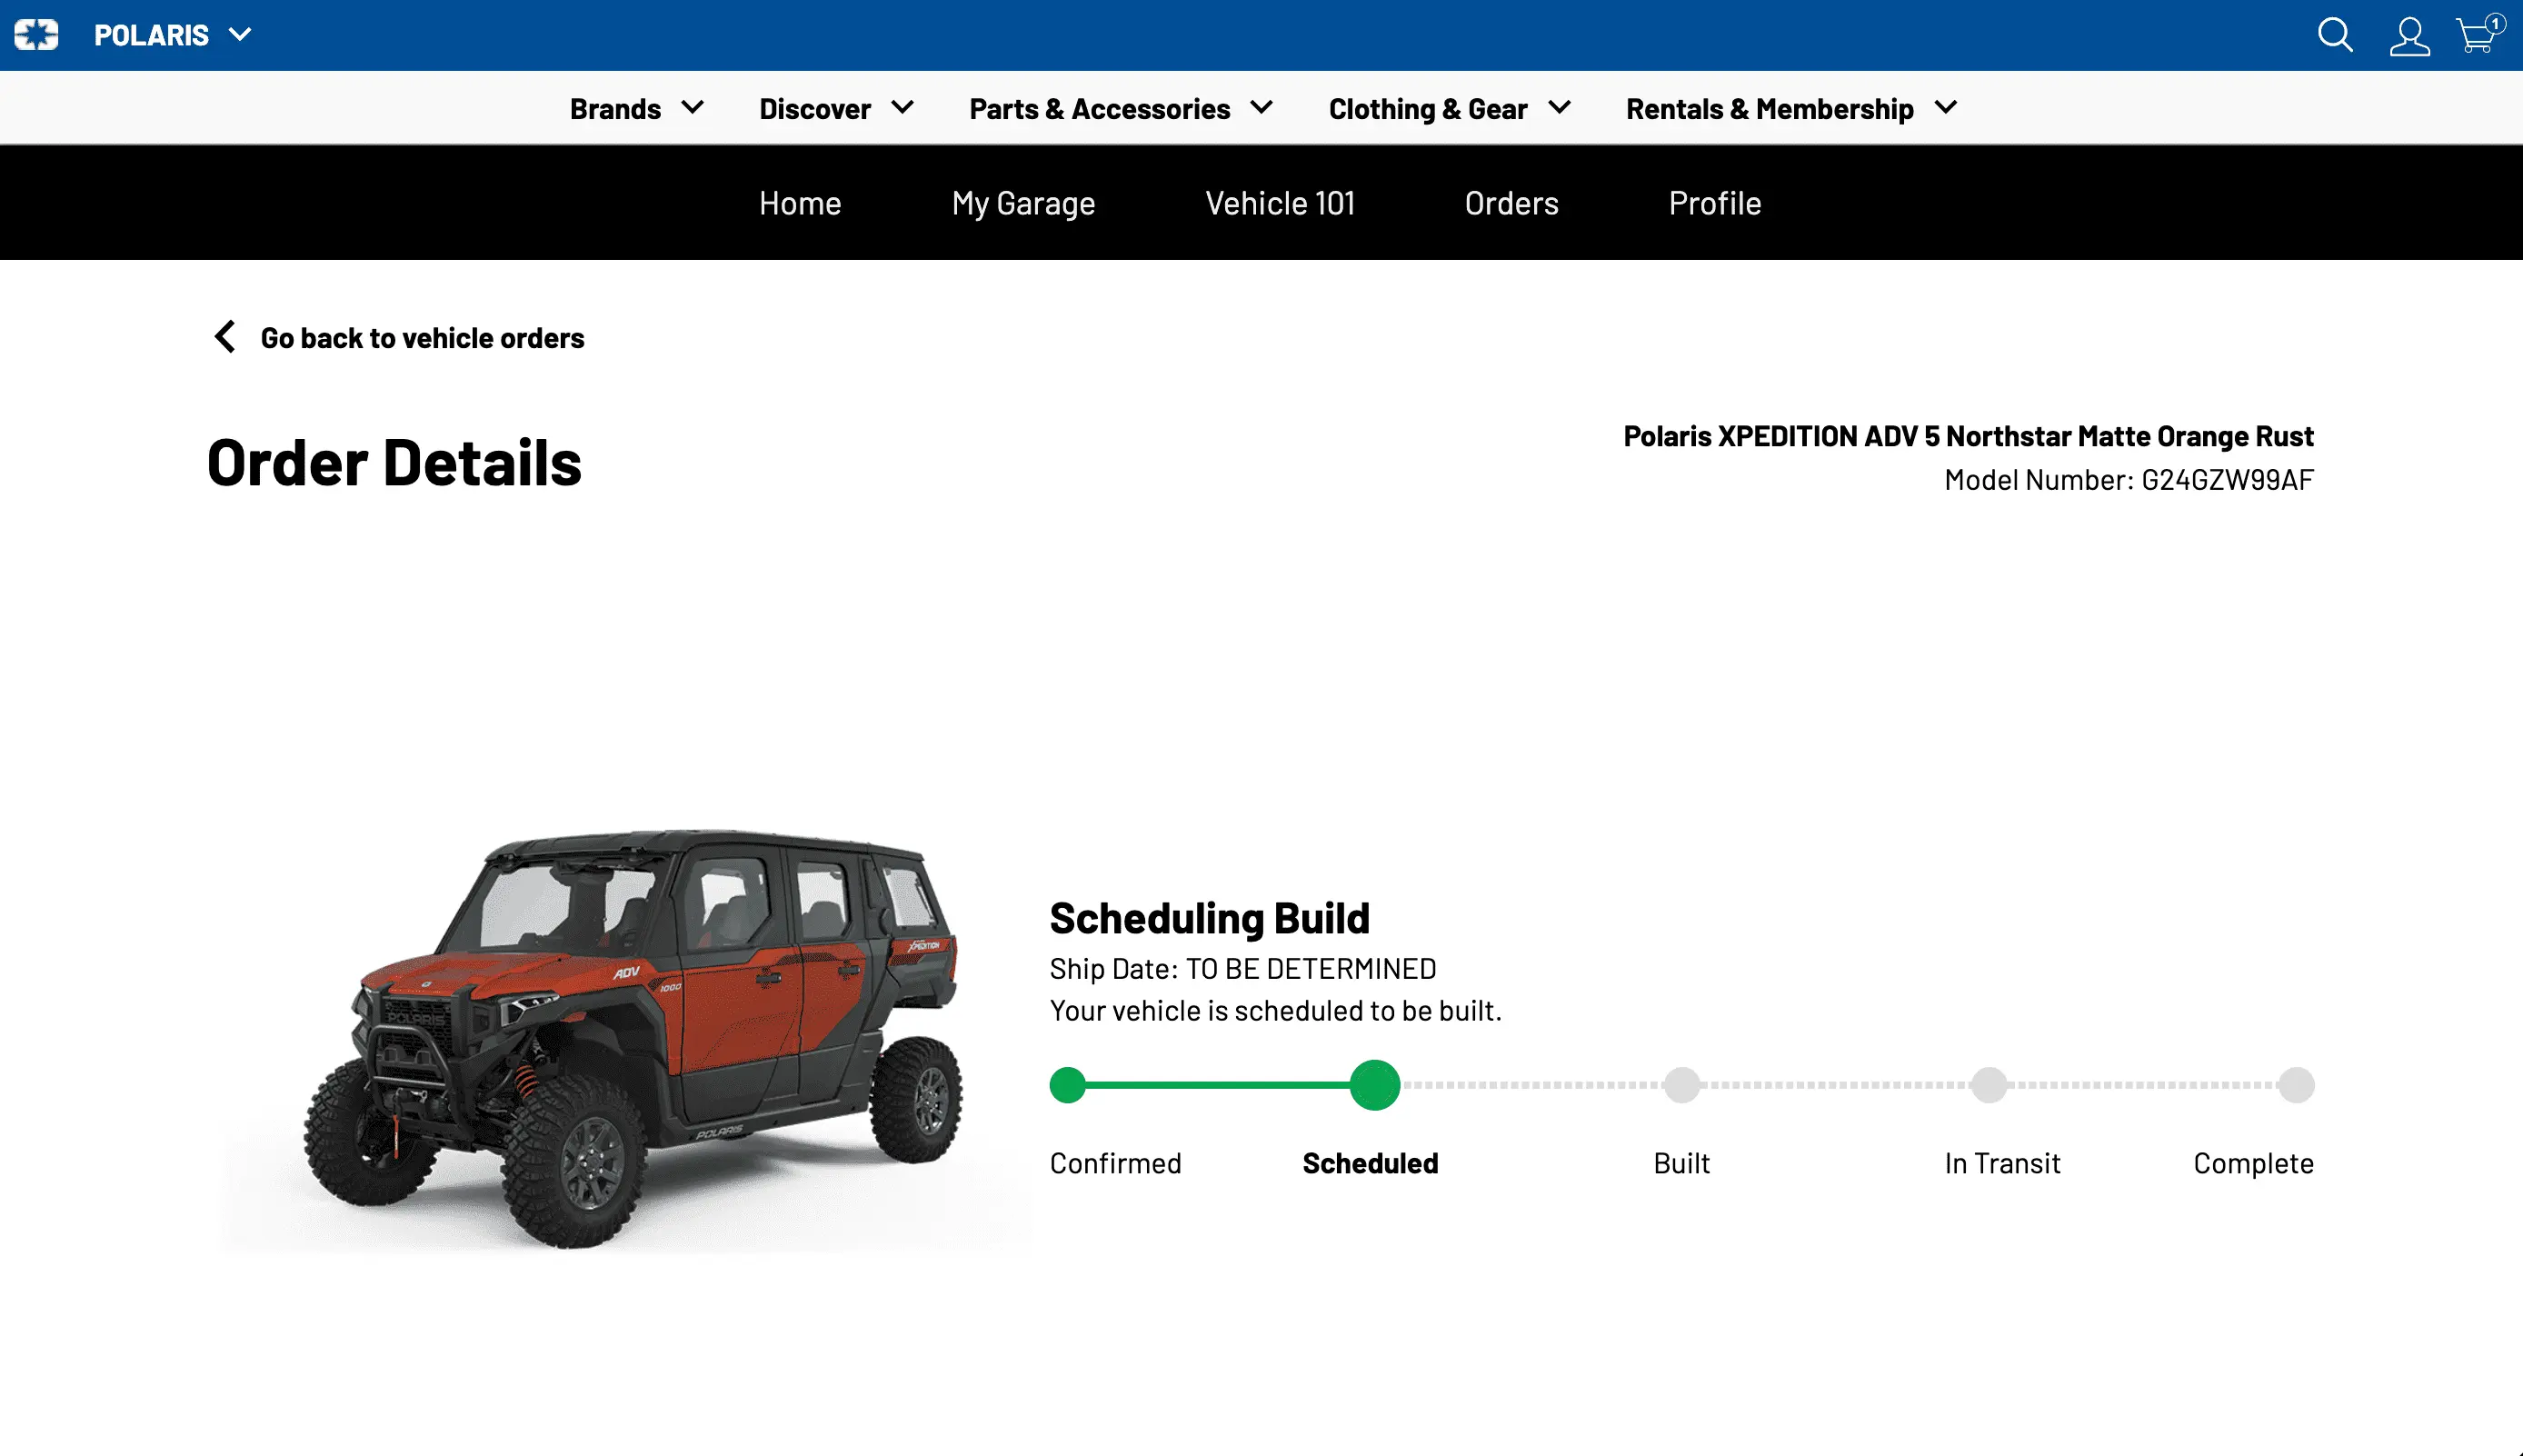This screenshot has height=1456, width=2523.
Task: Expand Parts & Accessories menu
Action: (1120, 108)
